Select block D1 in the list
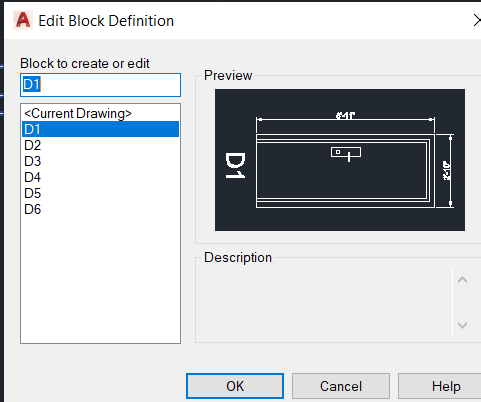Screen dimensions: 481x402 [100, 129]
